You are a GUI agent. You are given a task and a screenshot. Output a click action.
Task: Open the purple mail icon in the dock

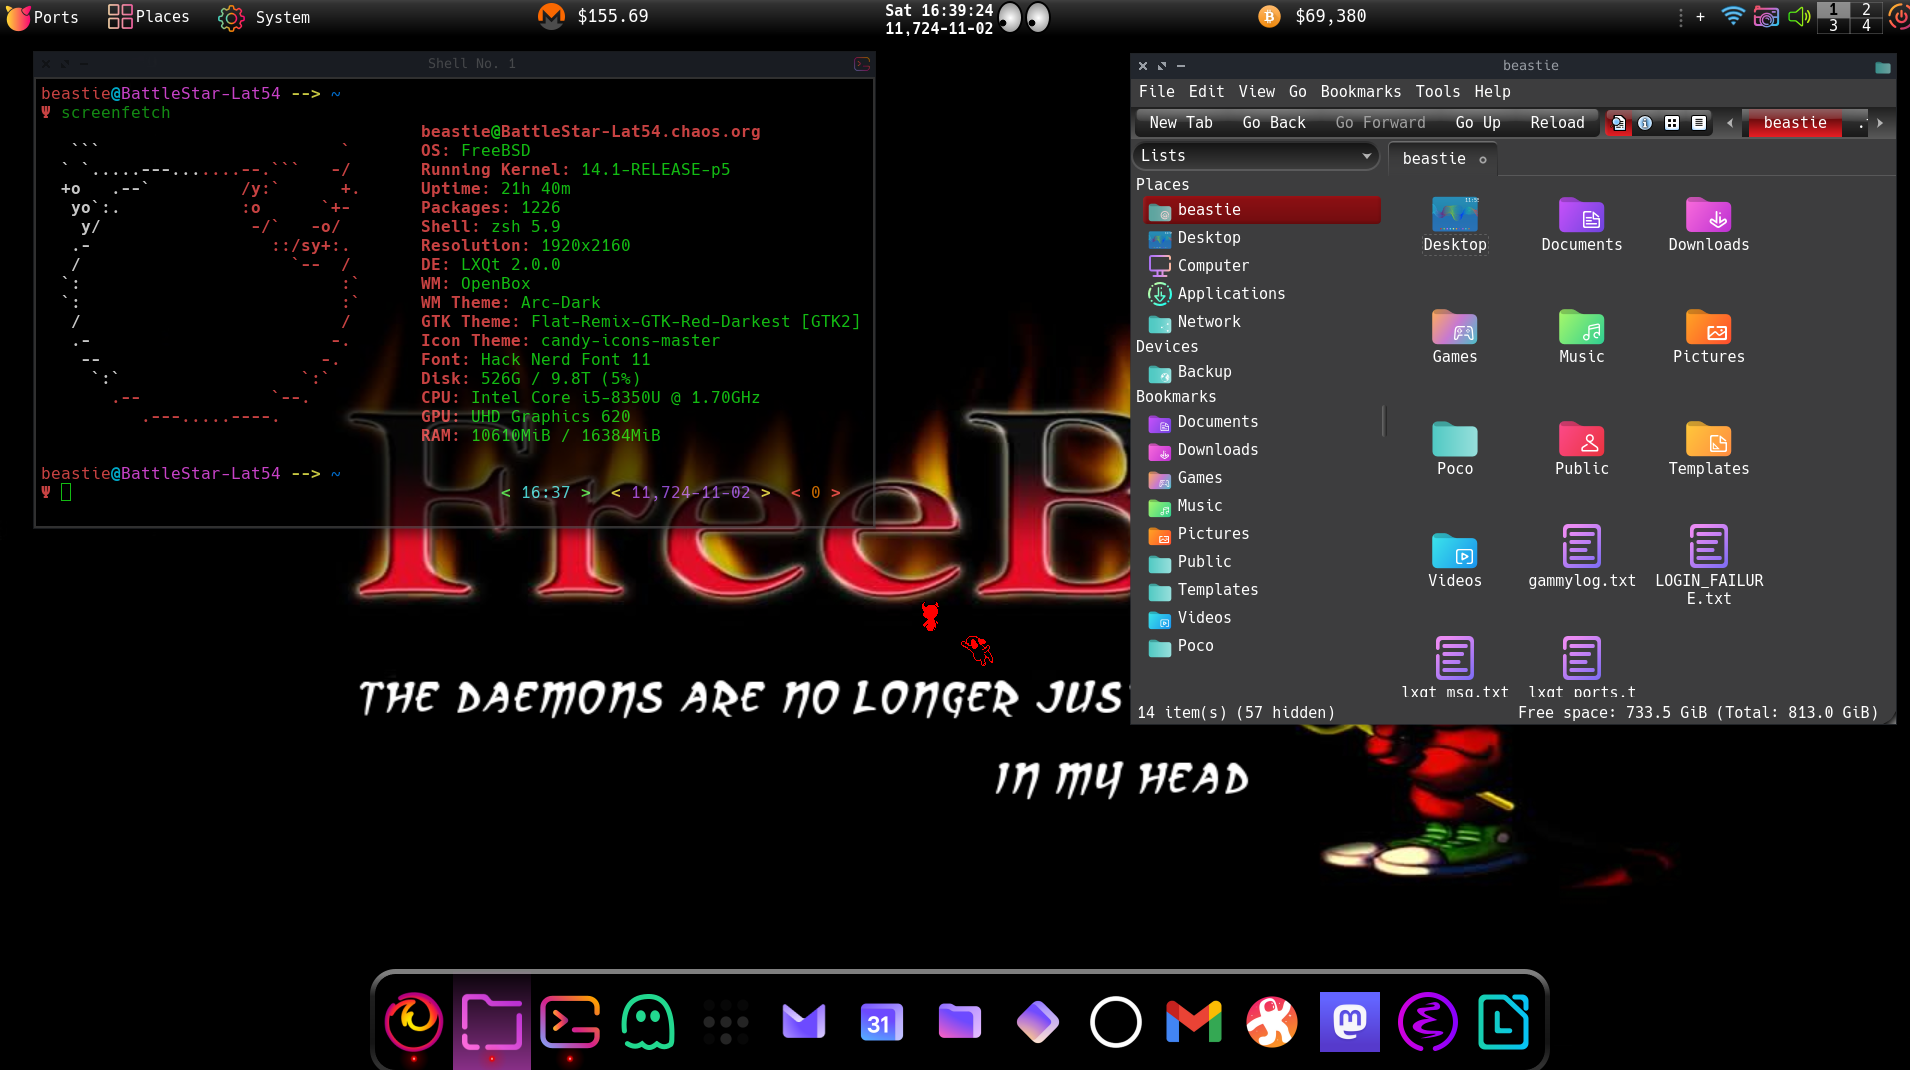[x=803, y=1021]
